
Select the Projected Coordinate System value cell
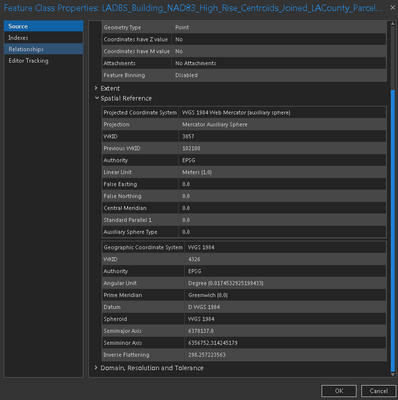282,113
